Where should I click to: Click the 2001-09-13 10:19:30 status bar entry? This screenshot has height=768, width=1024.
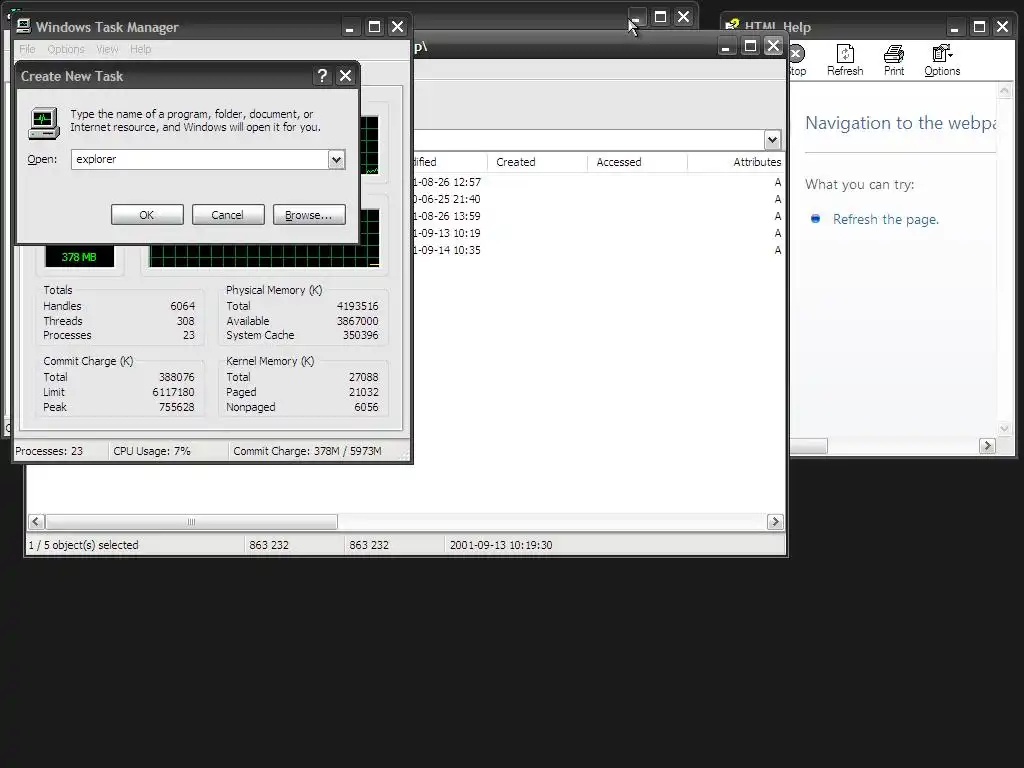[x=501, y=545]
